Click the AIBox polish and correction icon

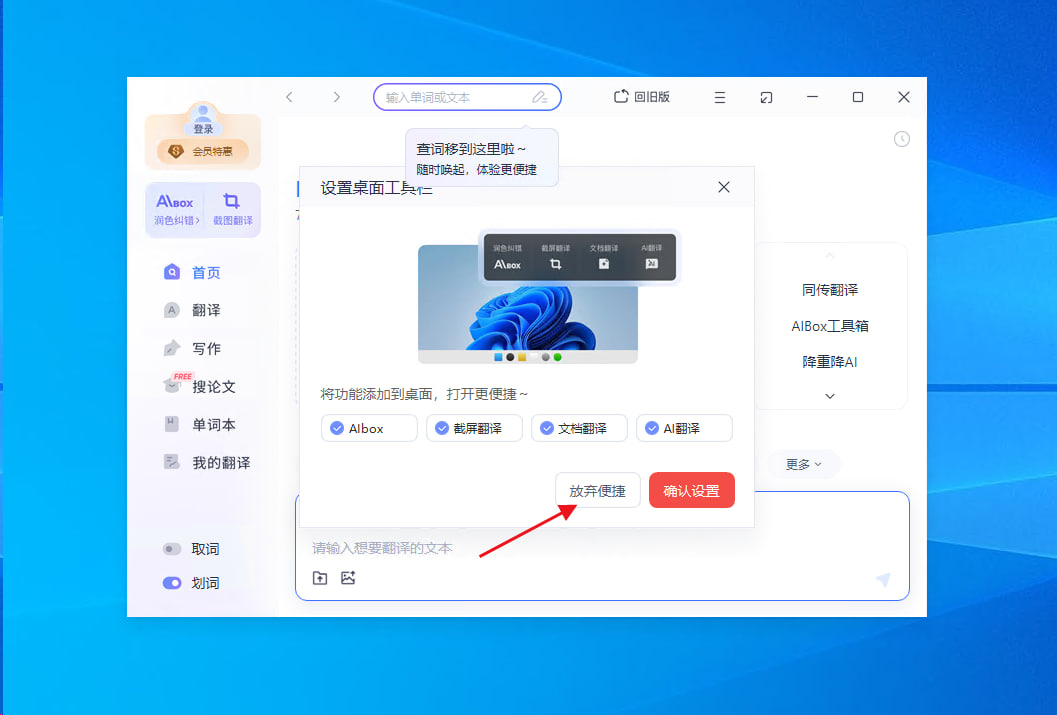(x=175, y=208)
